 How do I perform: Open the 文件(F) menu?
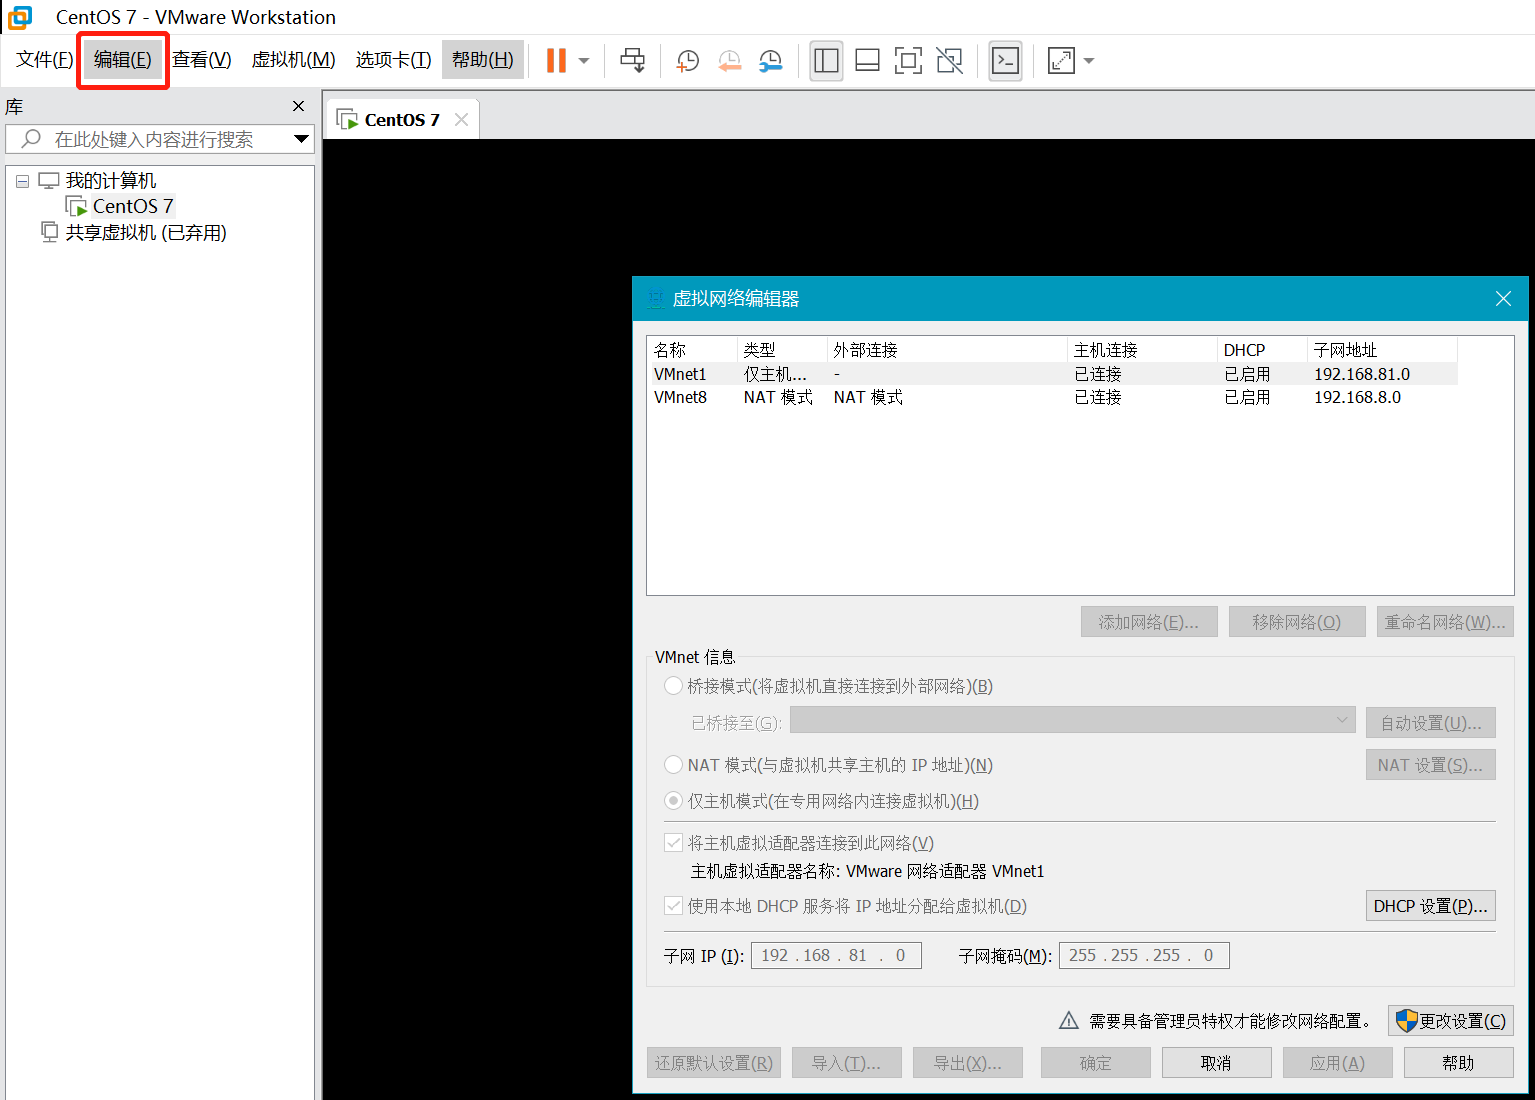45,60
